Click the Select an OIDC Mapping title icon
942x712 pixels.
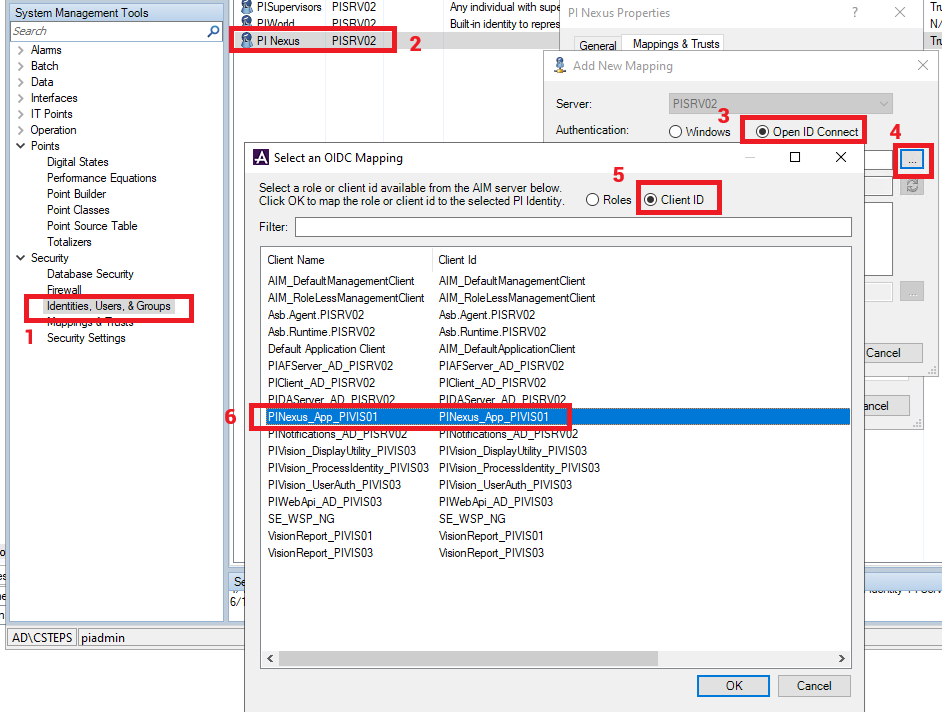point(261,157)
